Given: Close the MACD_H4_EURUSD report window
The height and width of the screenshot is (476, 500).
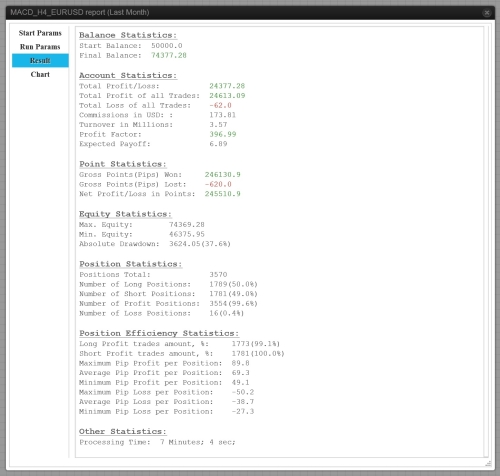Looking at the screenshot, I should tap(487, 13).
